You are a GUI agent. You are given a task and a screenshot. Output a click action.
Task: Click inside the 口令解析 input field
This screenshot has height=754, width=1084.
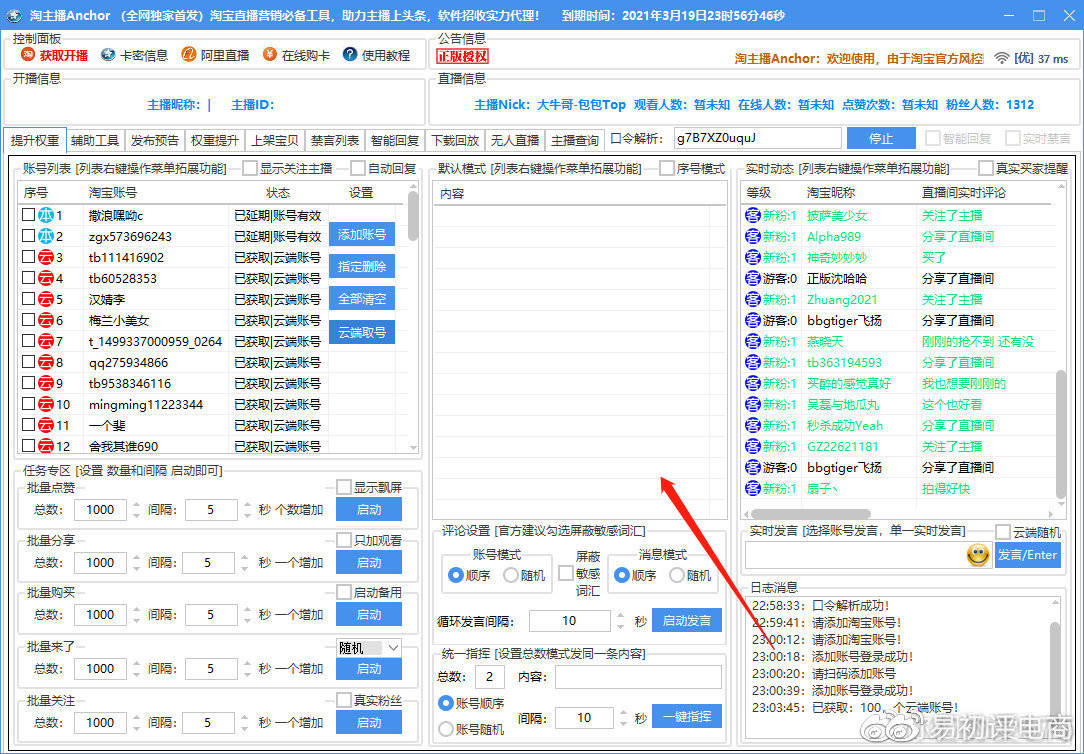coord(760,138)
